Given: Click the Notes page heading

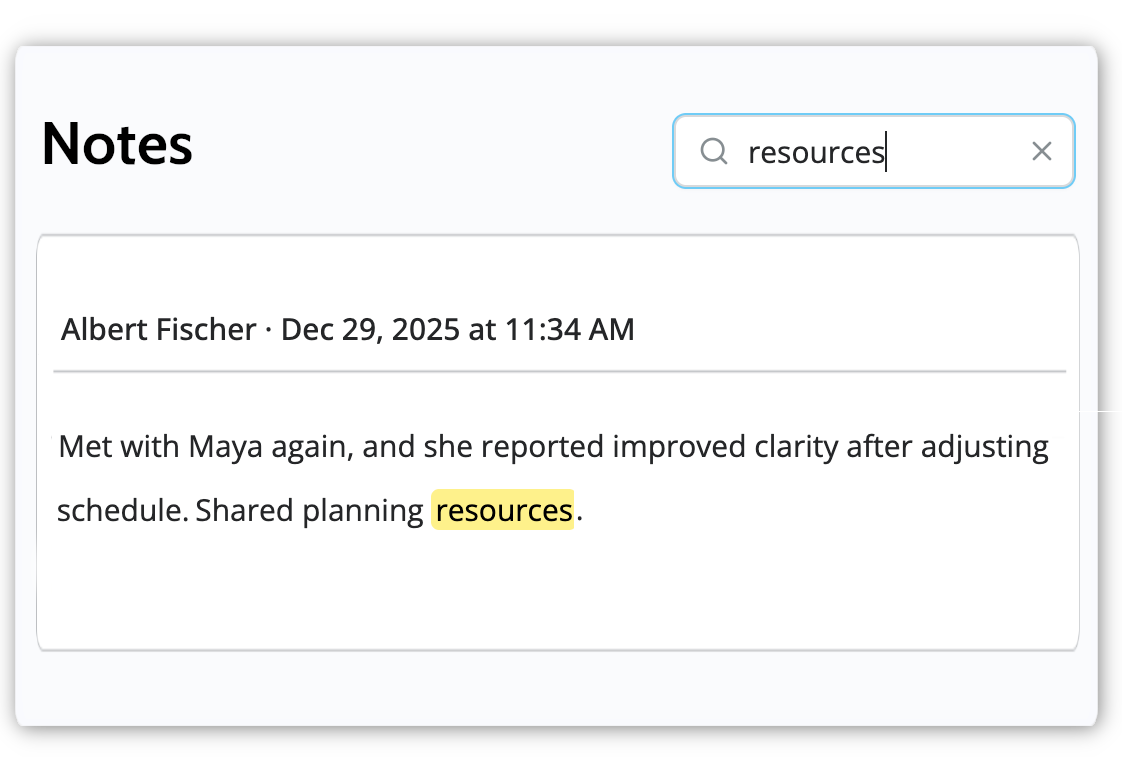Looking at the screenshot, I should pyautogui.click(x=117, y=144).
